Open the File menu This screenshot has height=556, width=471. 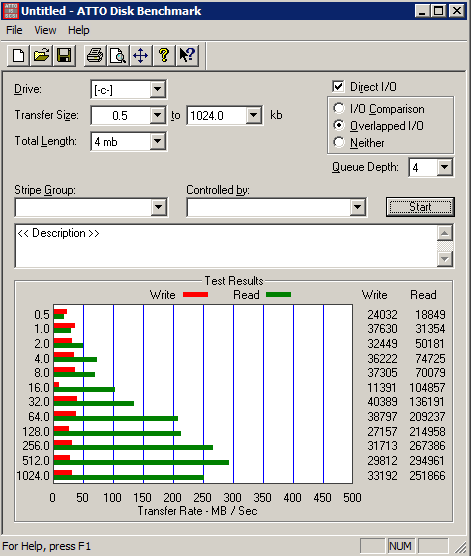click(x=14, y=30)
